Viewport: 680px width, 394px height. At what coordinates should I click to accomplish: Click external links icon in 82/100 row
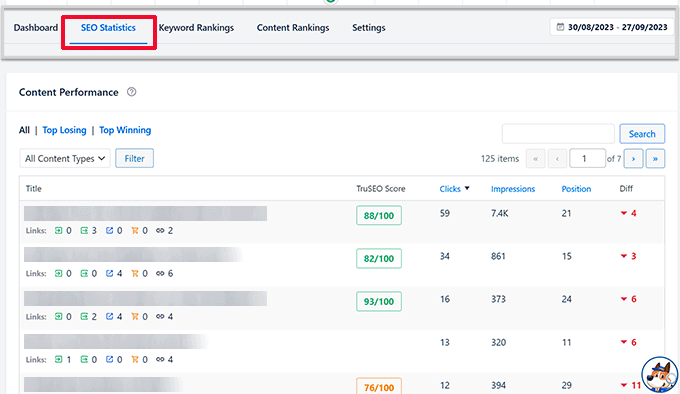(x=109, y=274)
